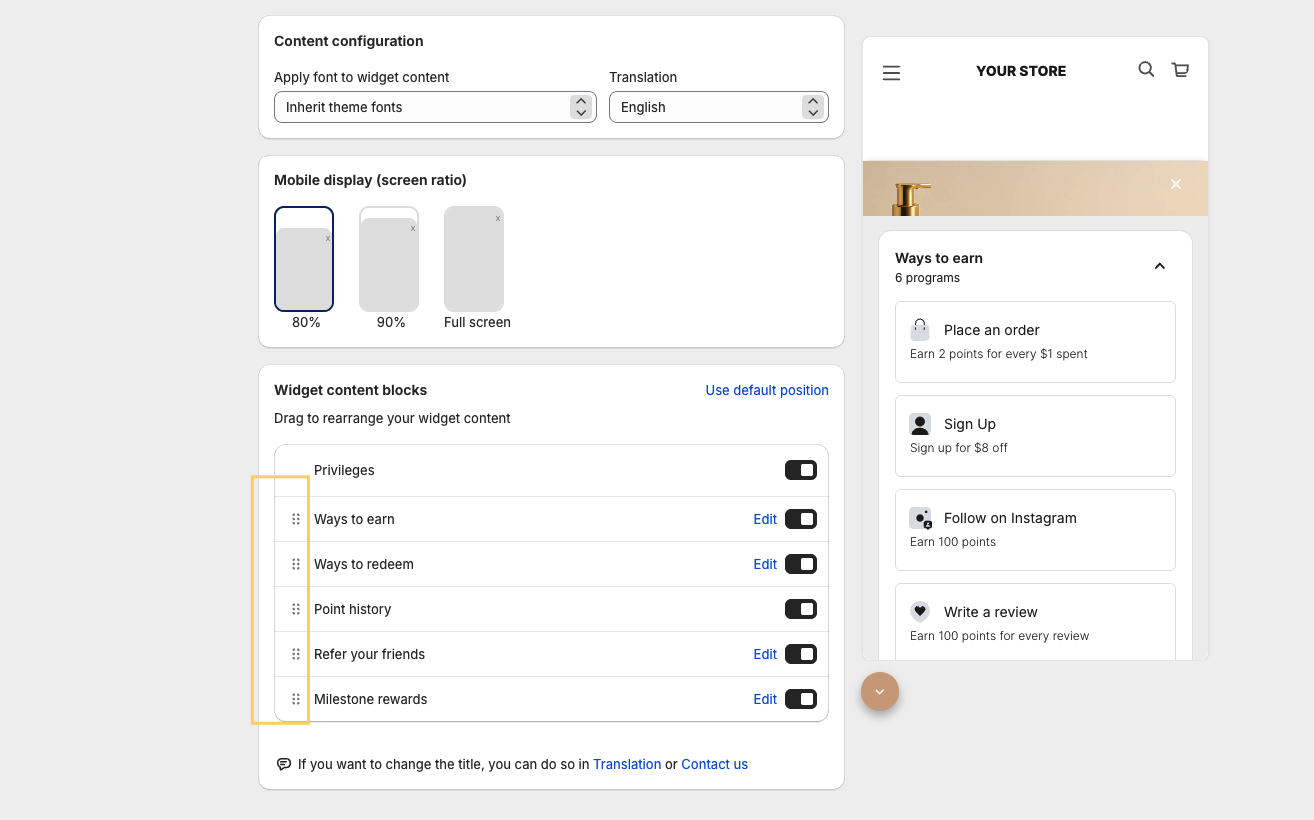The width and height of the screenshot is (1314, 820).
Task: Toggle the Refer your friends switch
Action: [800, 654]
